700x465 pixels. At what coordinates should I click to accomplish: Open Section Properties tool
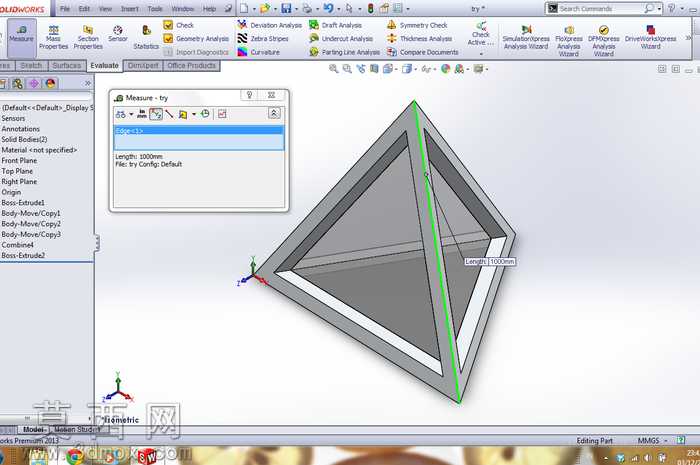pos(88,37)
